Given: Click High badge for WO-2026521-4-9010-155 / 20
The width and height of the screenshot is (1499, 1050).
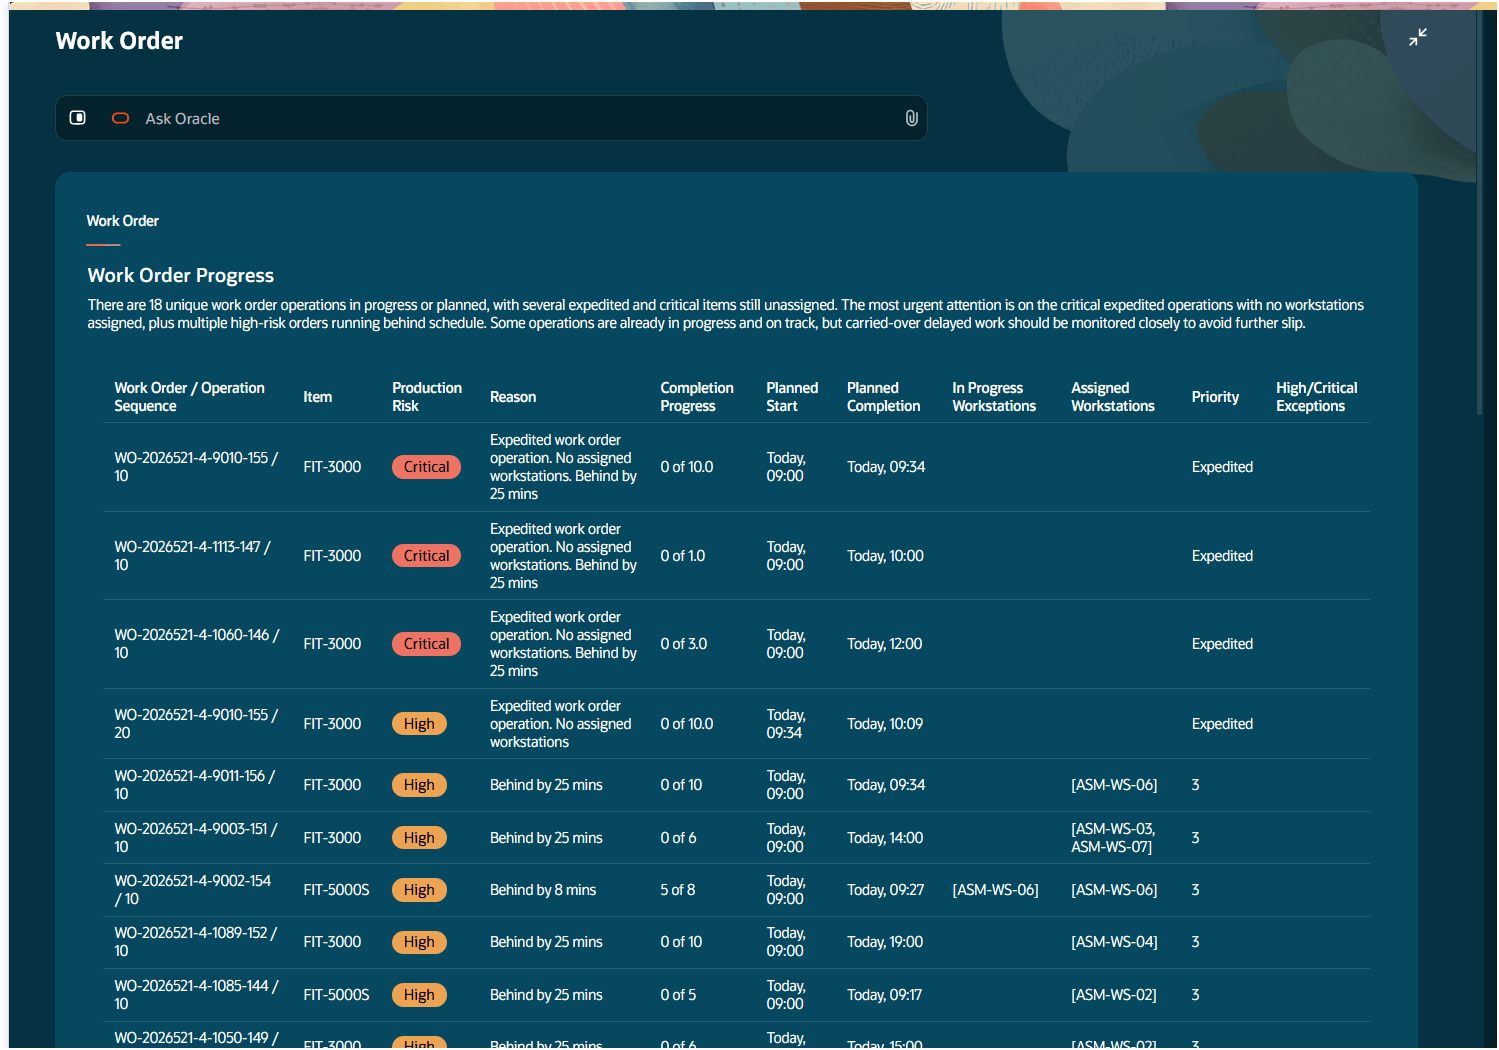Looking at the screenshot, I should (419, 724).
